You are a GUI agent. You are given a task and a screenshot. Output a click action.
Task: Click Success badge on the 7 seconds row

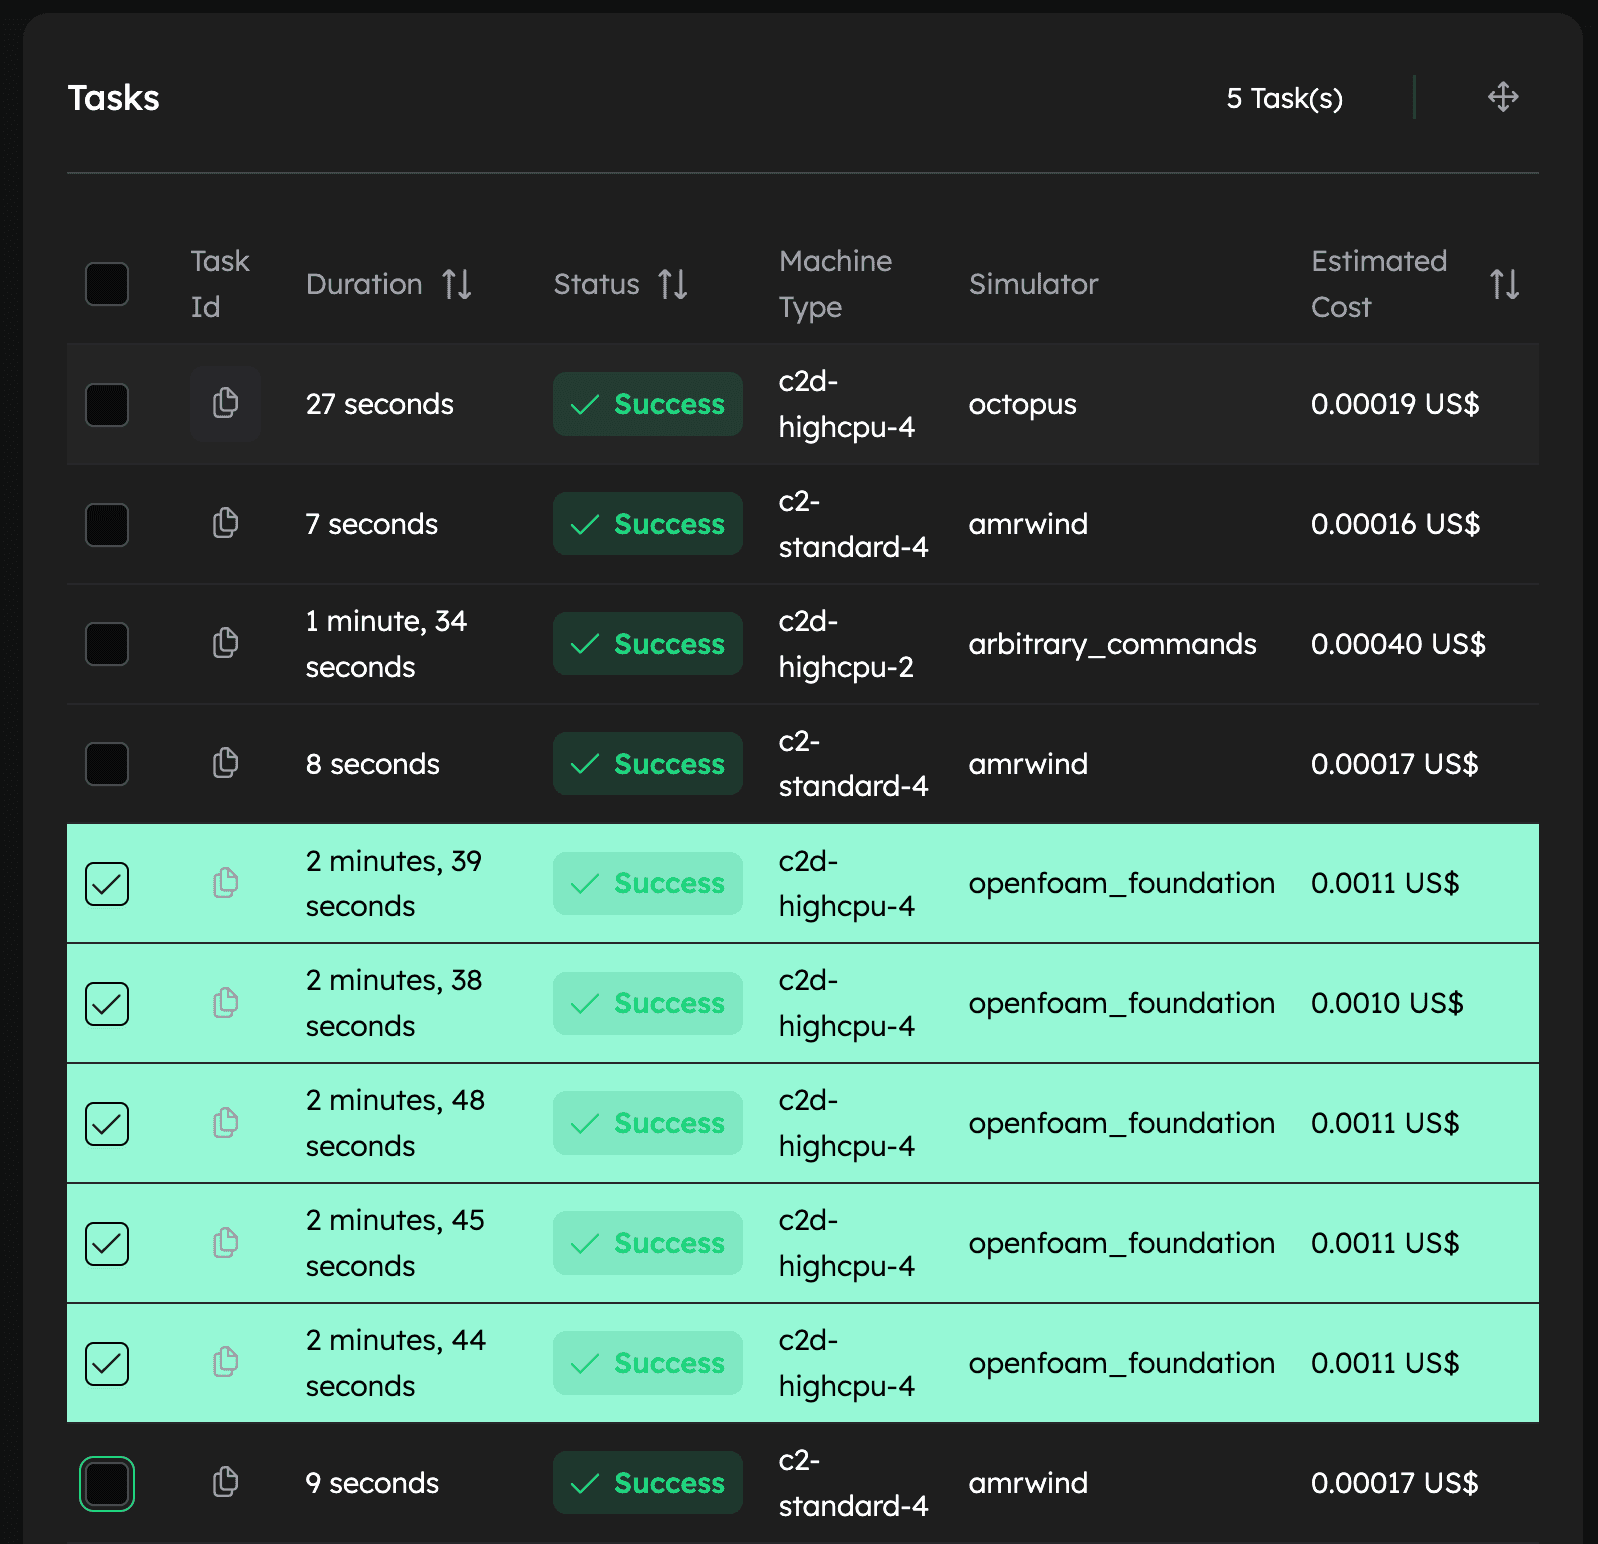(648, 524)
